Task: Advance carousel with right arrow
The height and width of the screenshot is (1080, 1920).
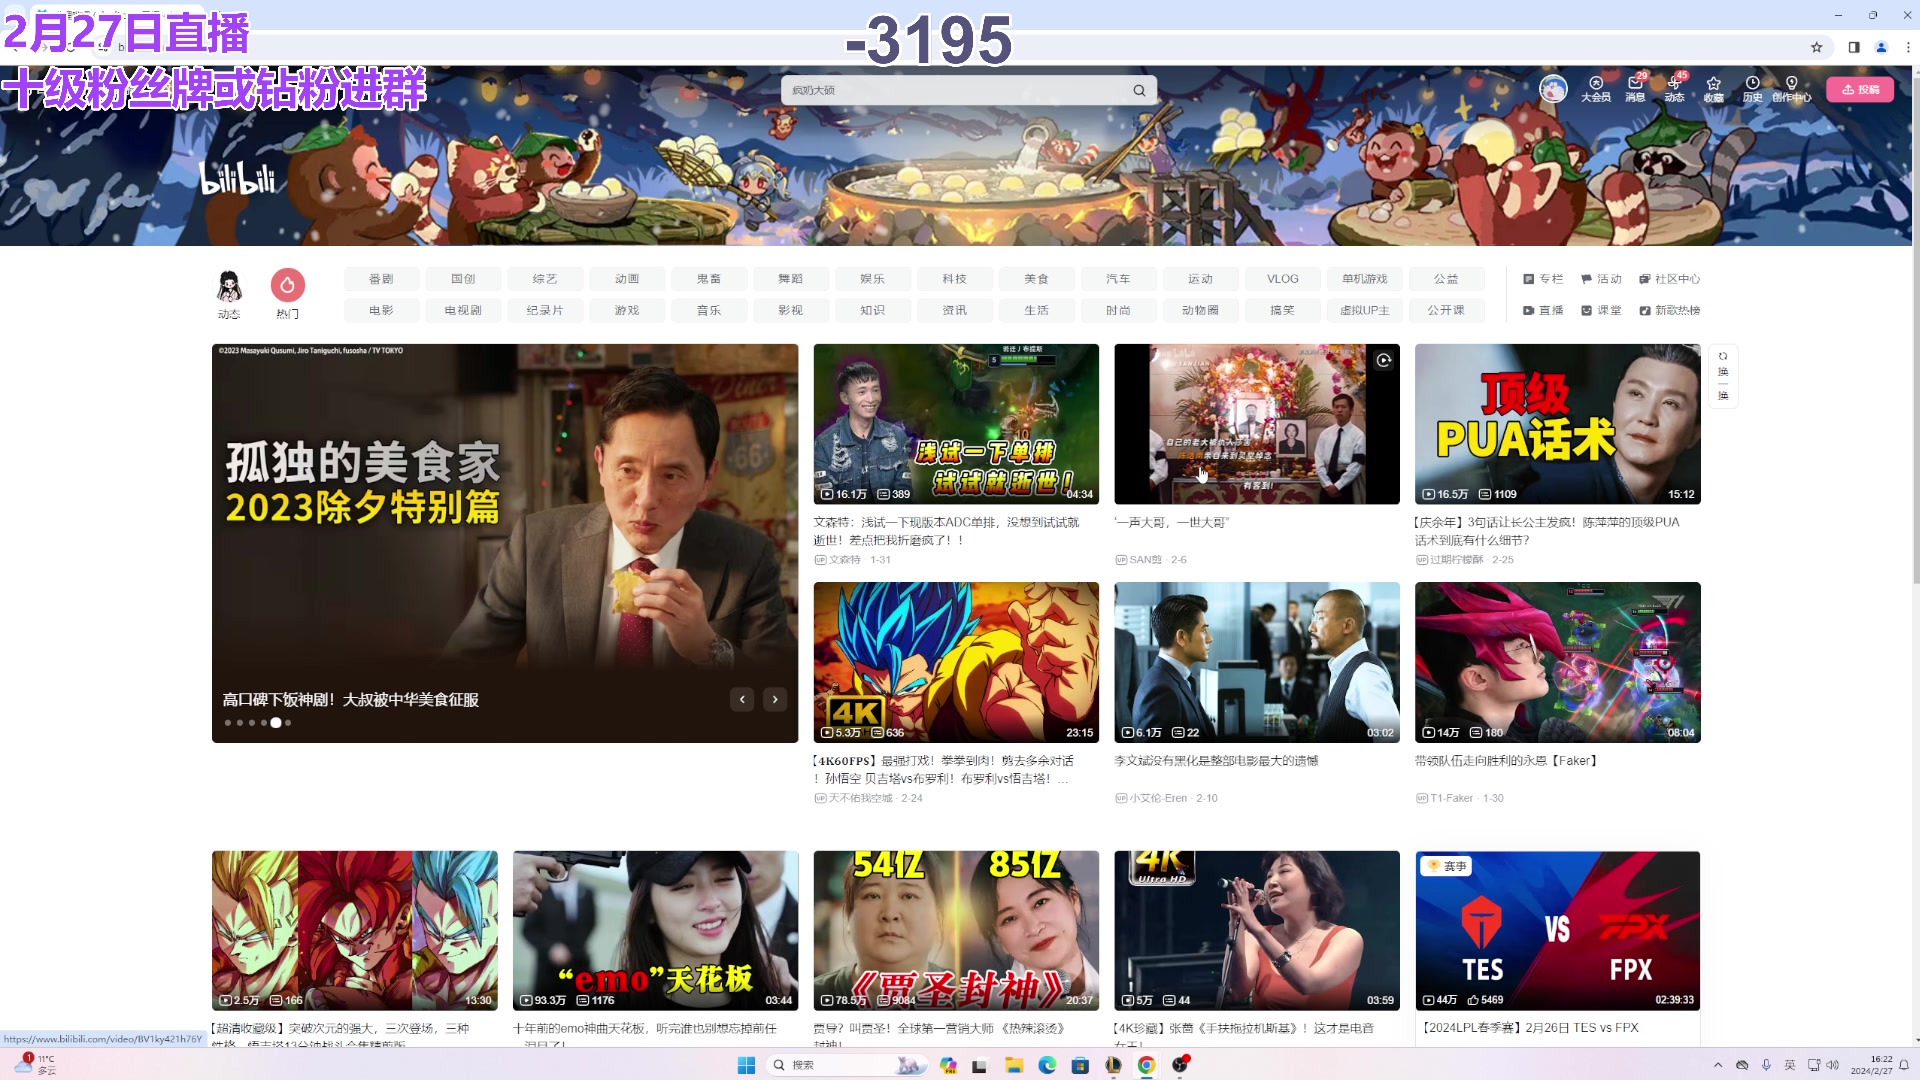Action: (775, 699)
